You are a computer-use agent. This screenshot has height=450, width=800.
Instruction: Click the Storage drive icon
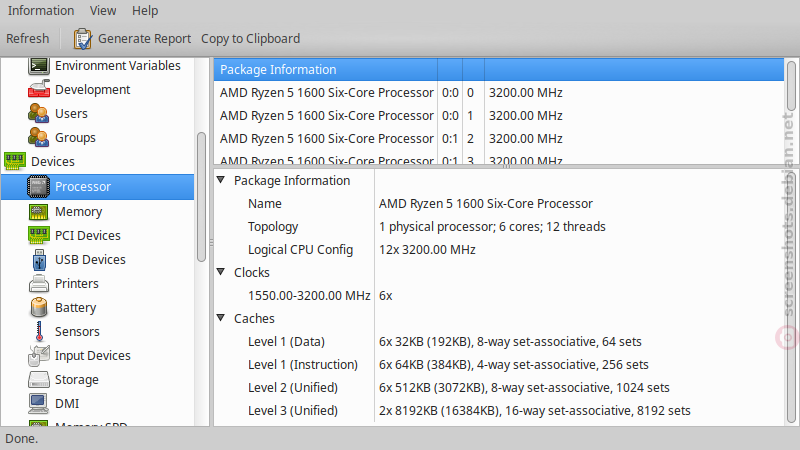tap(39, 379)
